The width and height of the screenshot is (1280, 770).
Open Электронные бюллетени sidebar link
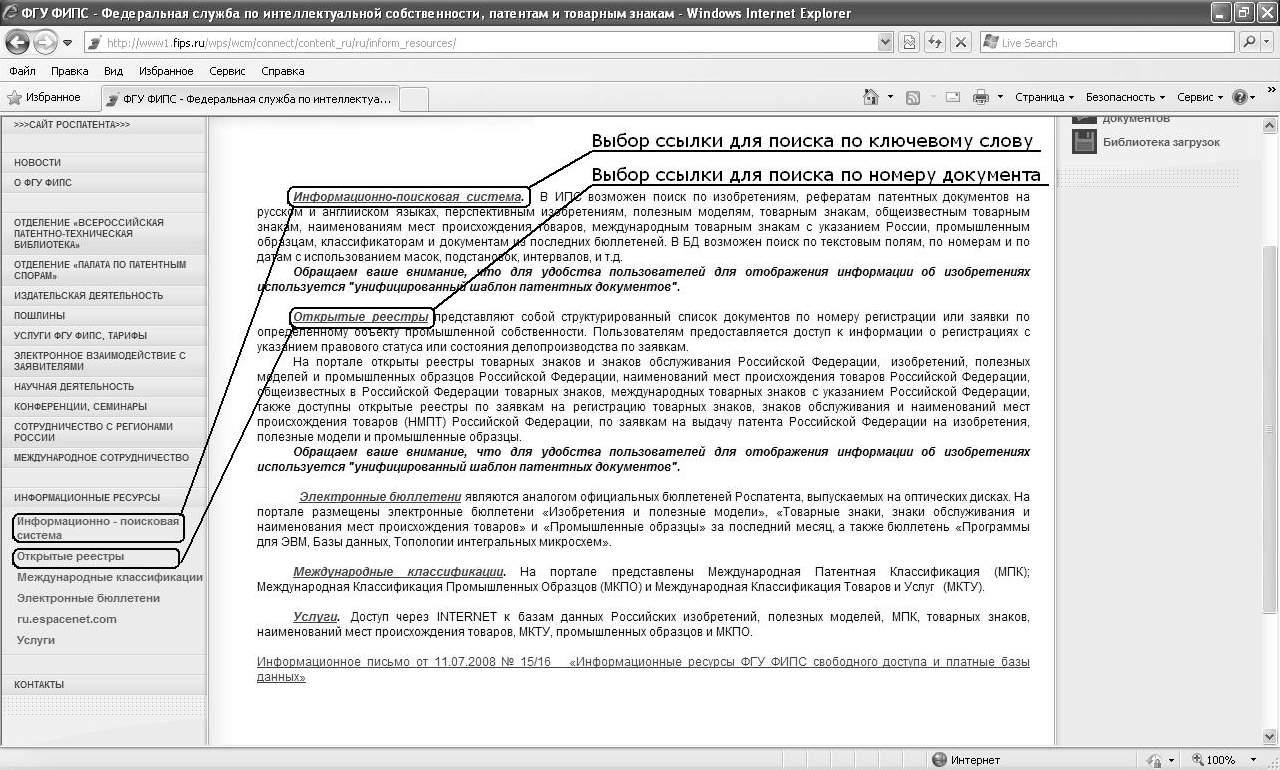(88, 598)
